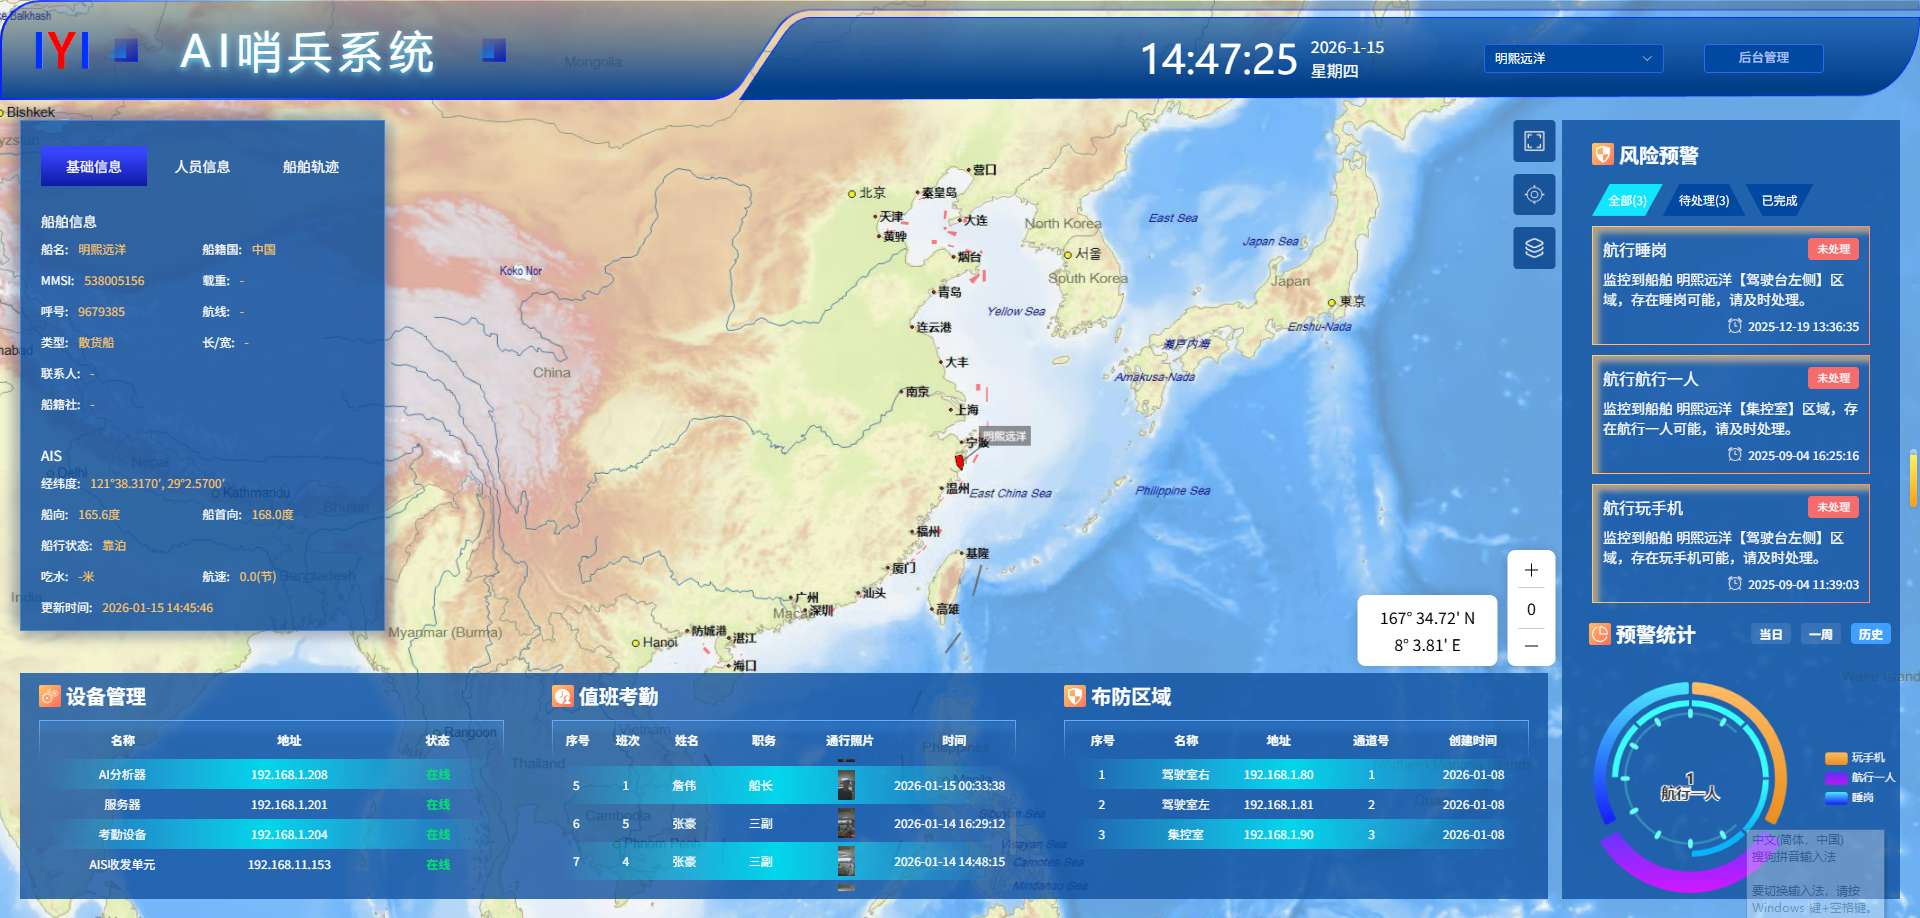Open the 明熙远洋 ship dropdown
This screenshot has height=918, width=1920.
point(1573,59)
